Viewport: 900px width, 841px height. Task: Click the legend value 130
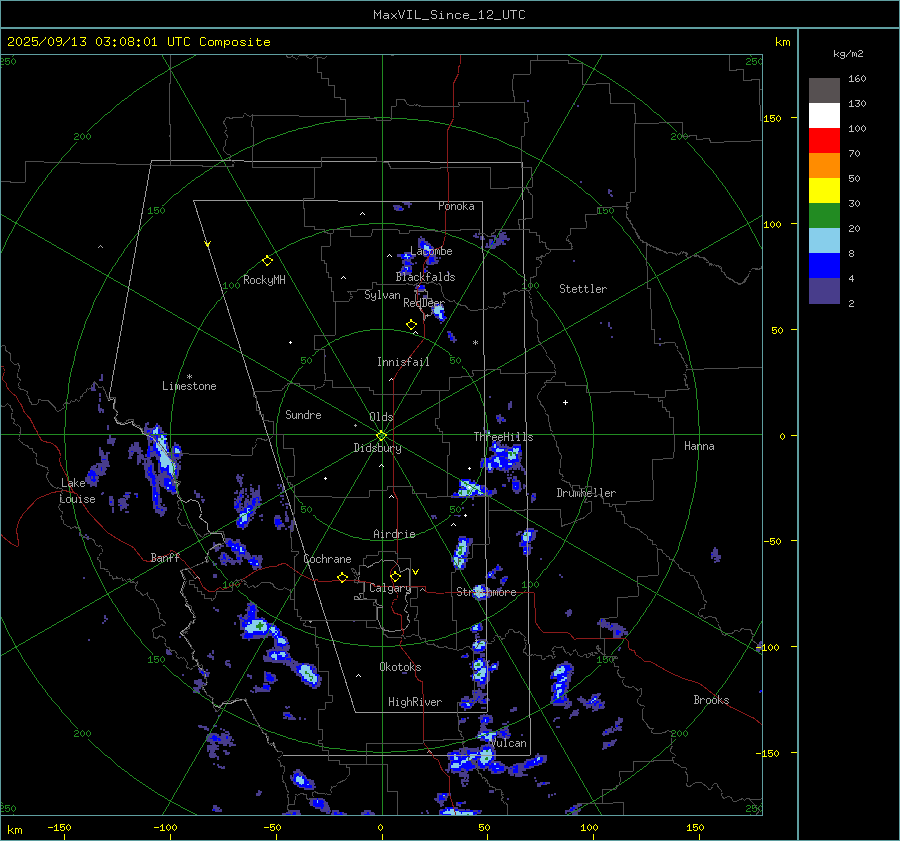pos(857,104)
